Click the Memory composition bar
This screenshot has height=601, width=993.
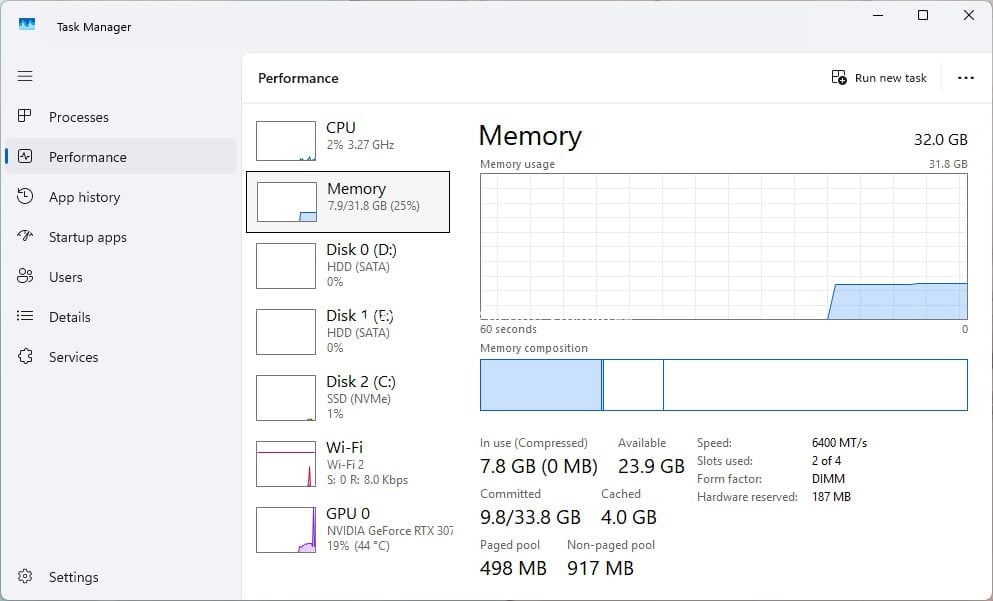pyautogui.click(x=723, y=385)
